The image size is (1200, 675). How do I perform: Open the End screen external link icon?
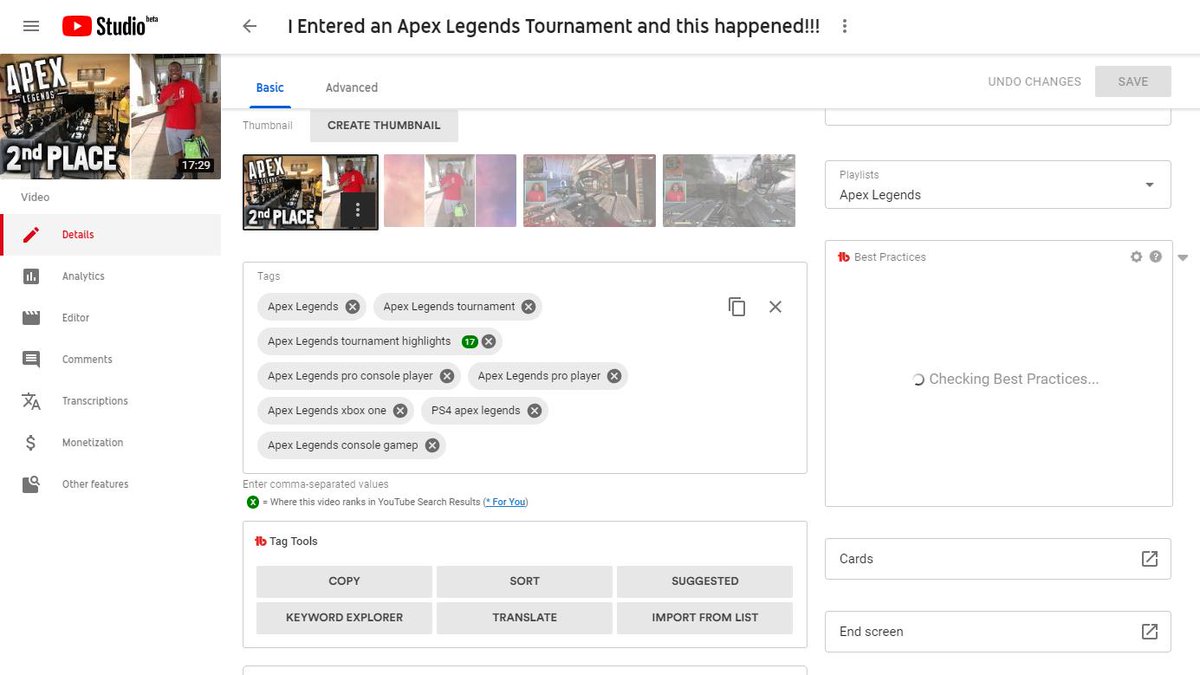(1150, 632)
